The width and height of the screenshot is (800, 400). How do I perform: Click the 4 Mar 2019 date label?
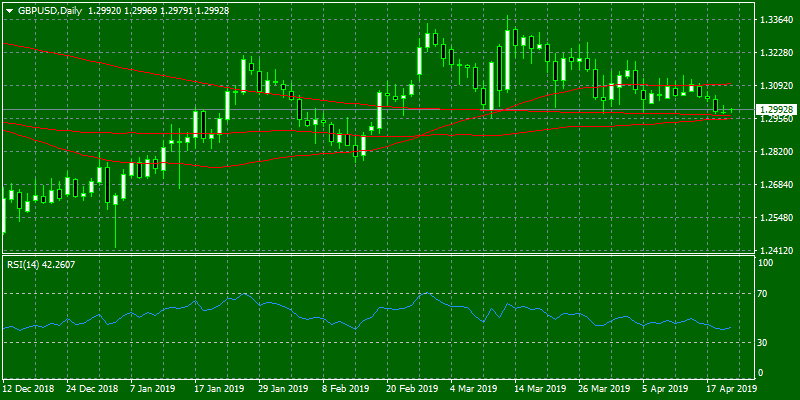(473, 388)
